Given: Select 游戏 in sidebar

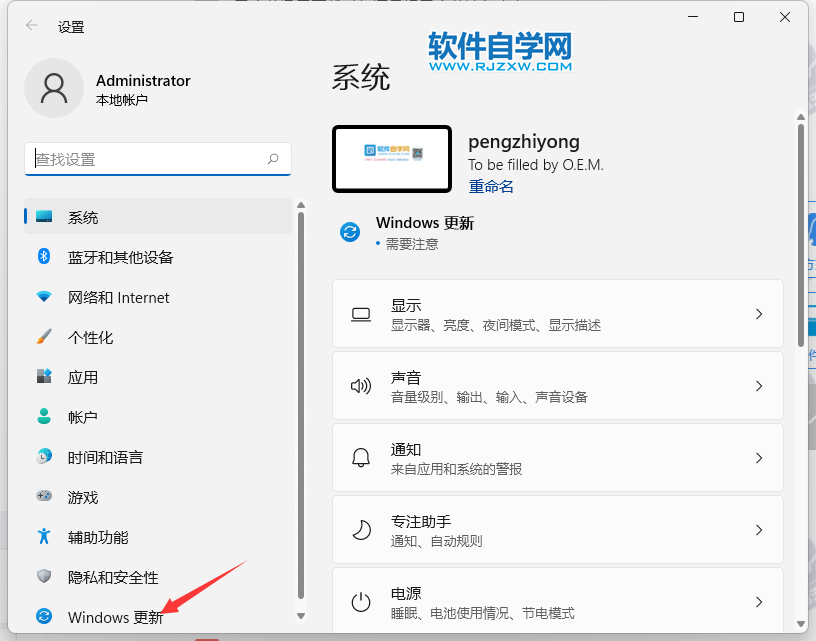Looking at the screenshot, I should 158,496.
